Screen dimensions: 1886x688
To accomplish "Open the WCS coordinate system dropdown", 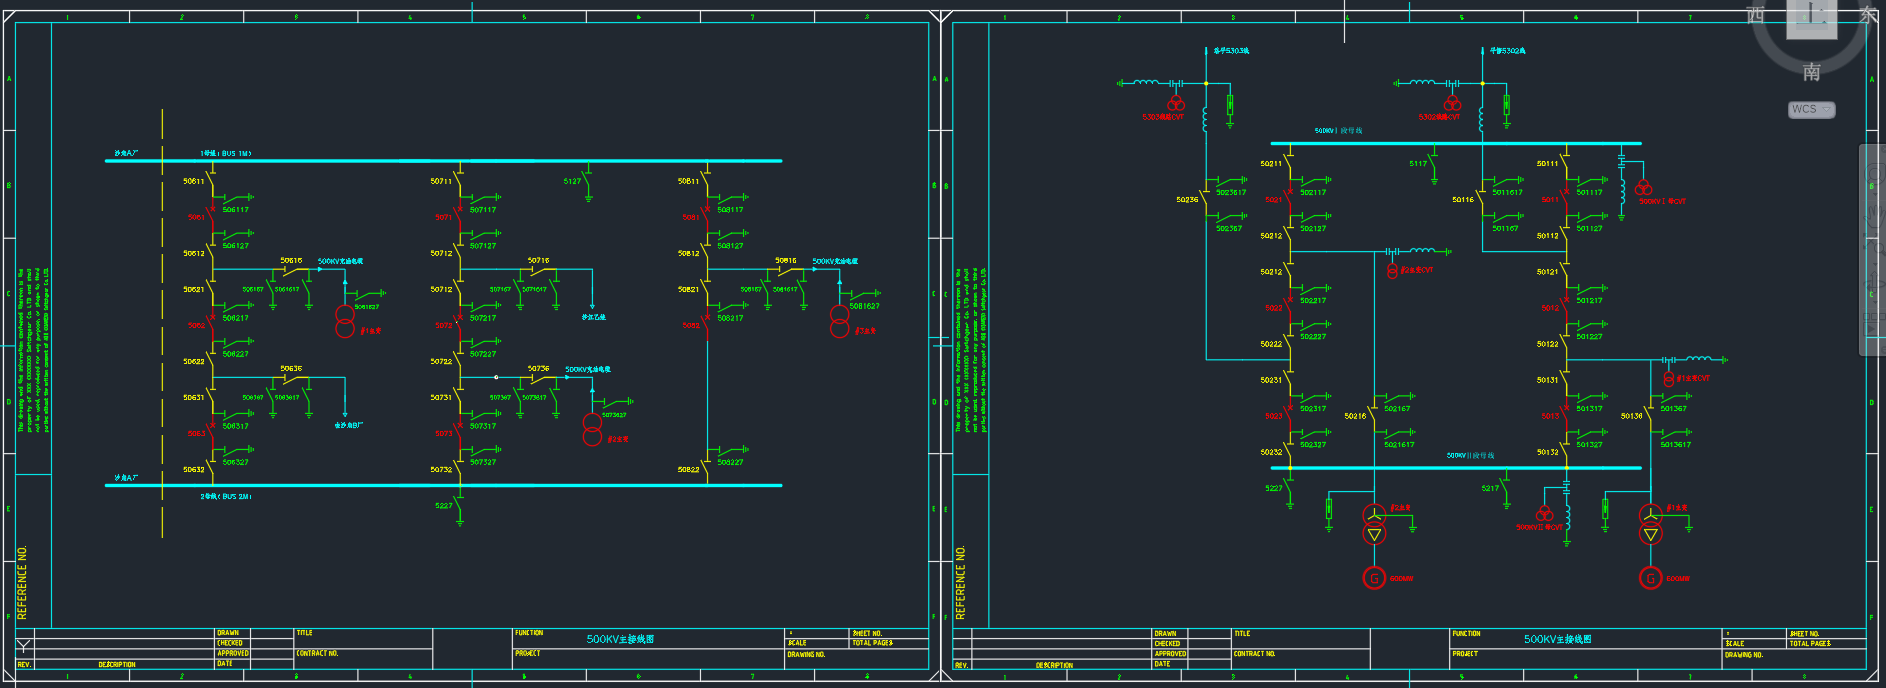I will point(1811,109).
